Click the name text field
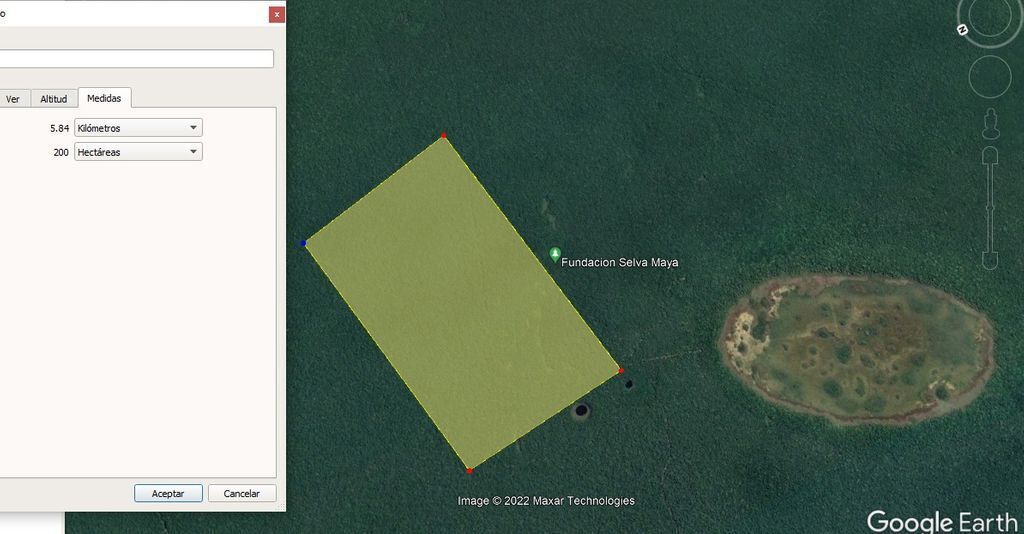 coord(136,59)
